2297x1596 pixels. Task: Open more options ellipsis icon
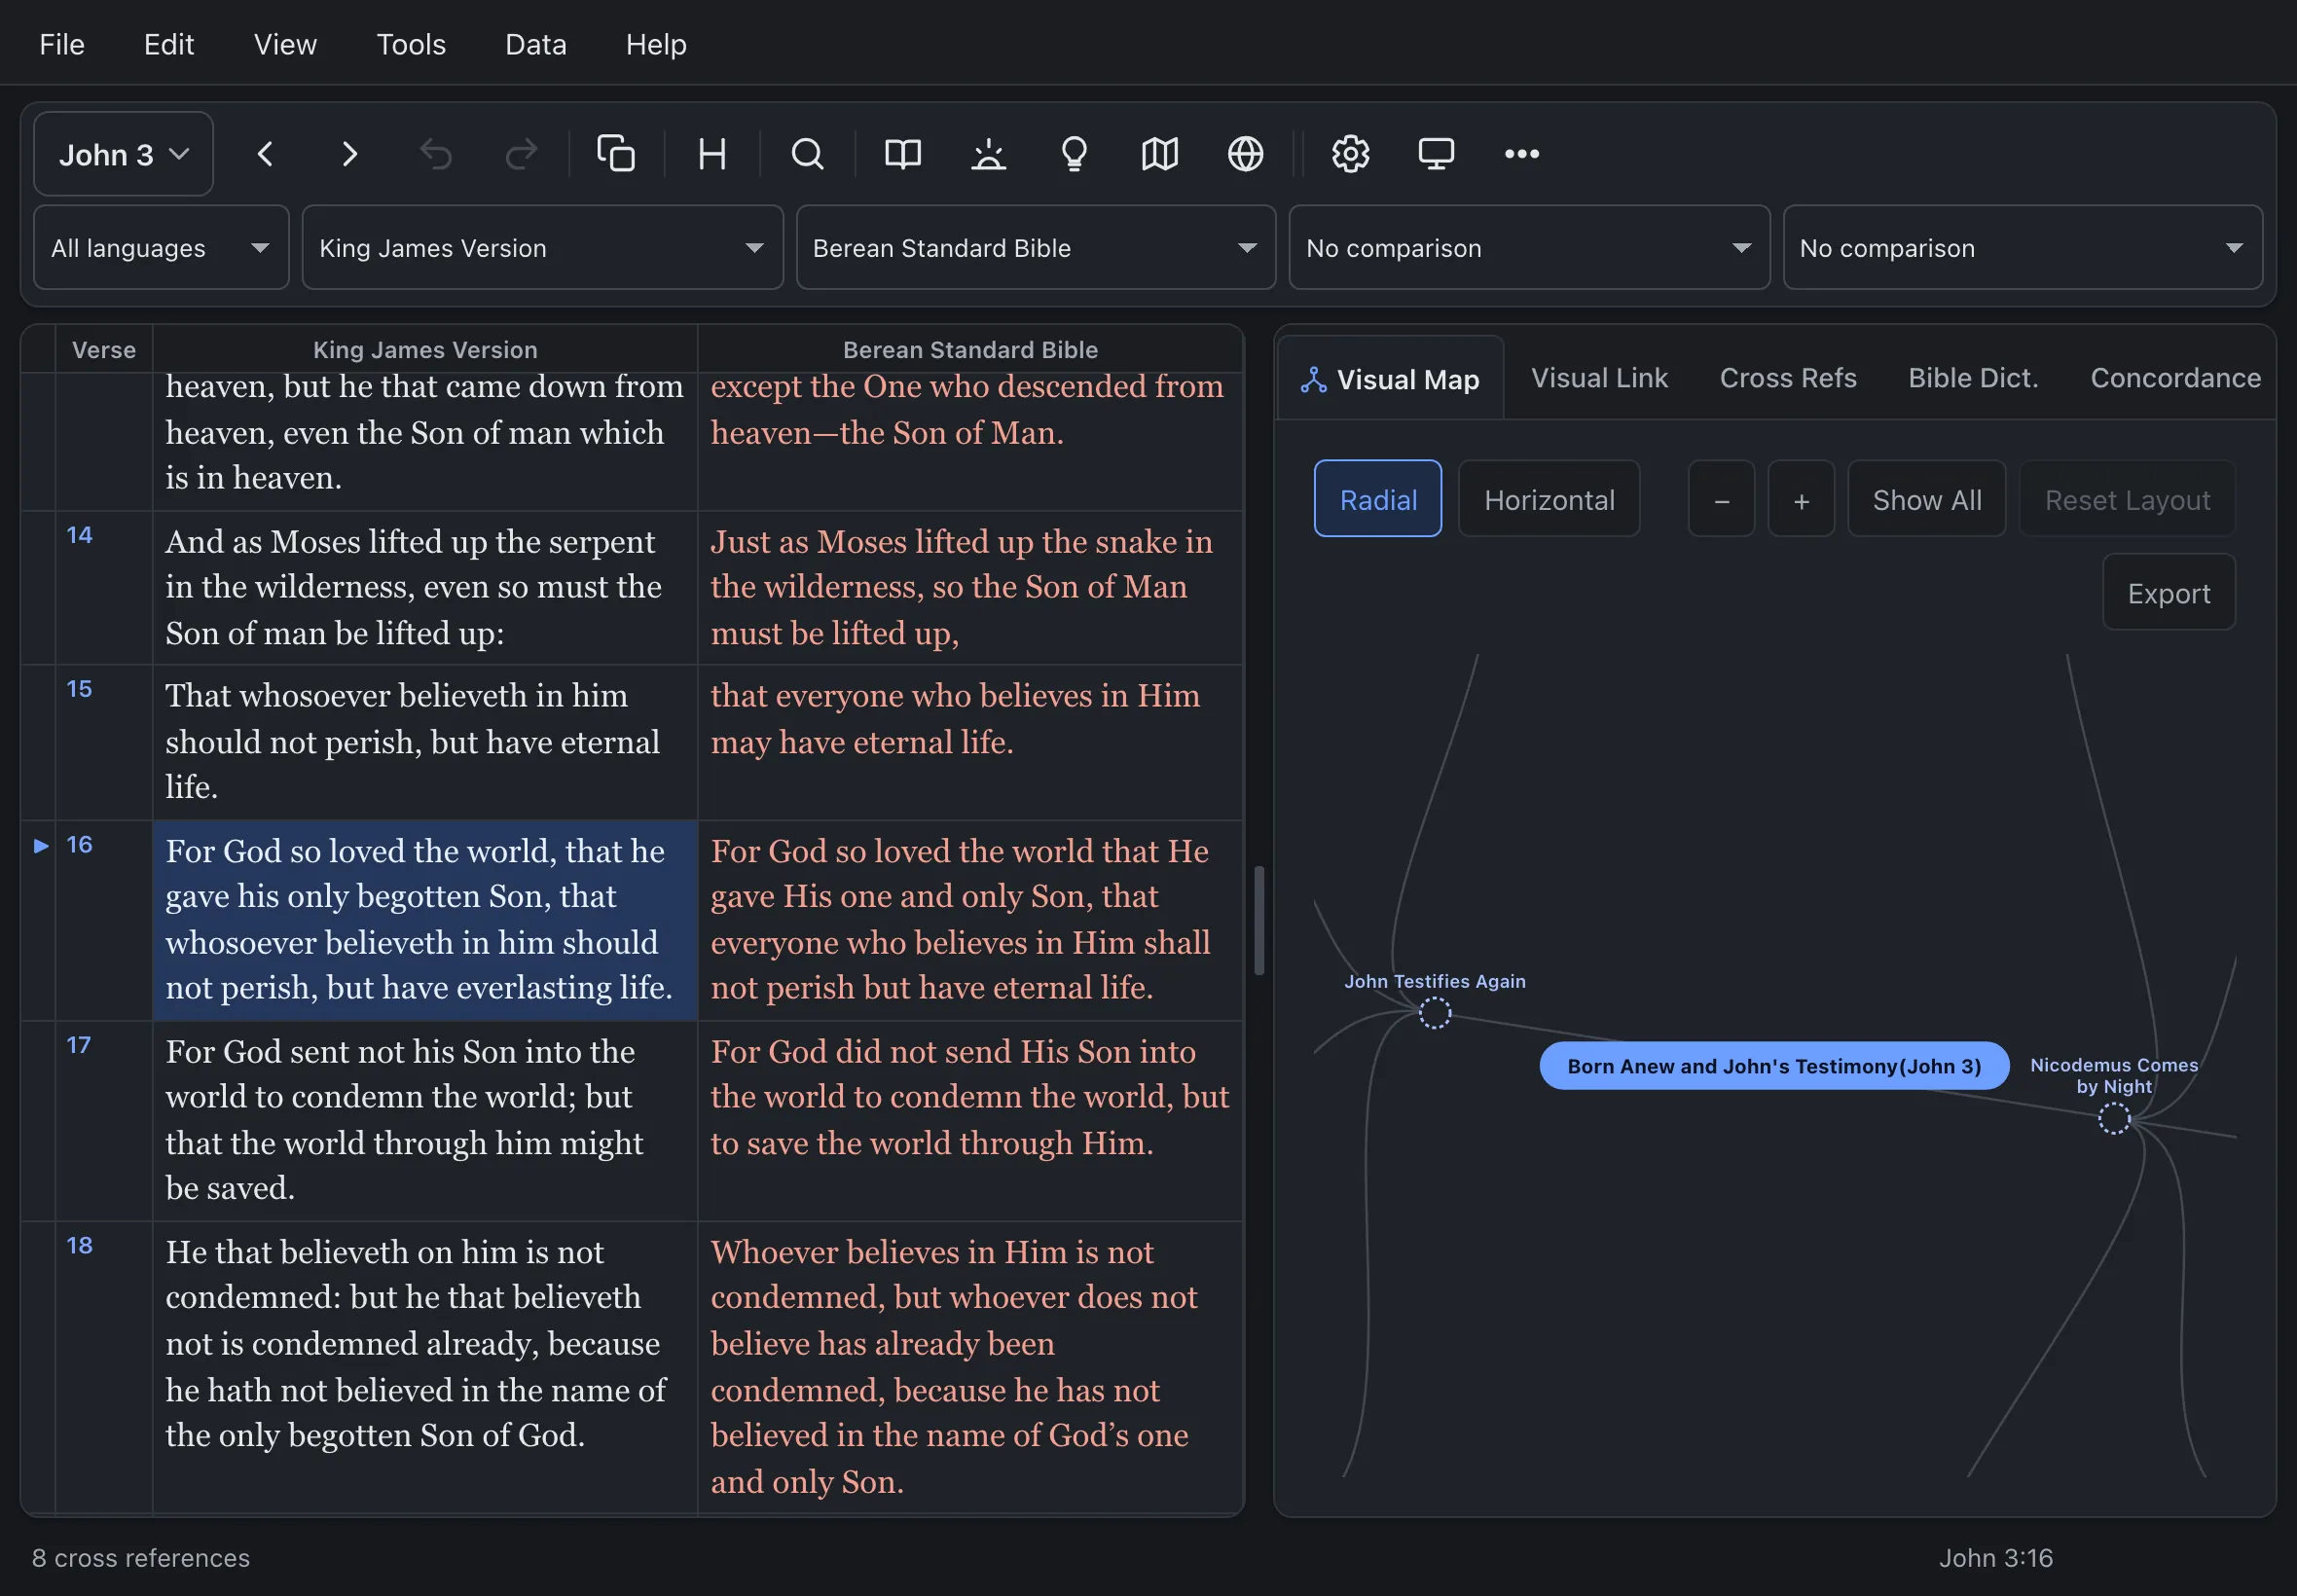[1522, 154]
